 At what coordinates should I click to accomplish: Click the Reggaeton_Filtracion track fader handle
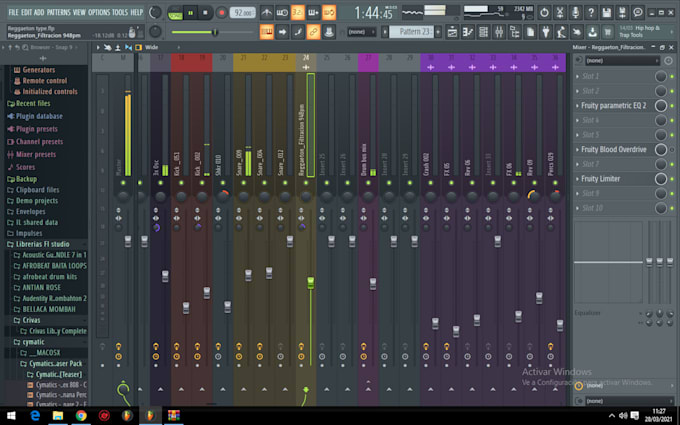(x=311, y=283)
